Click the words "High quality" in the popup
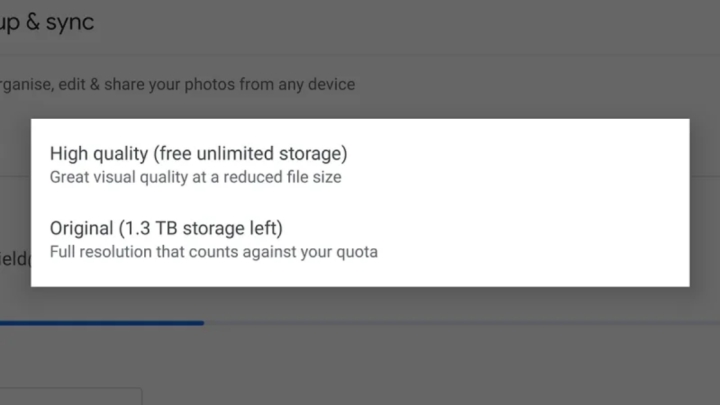Image resolution: width=720 pixels, height=405 pixels. (x=94, y=154)
